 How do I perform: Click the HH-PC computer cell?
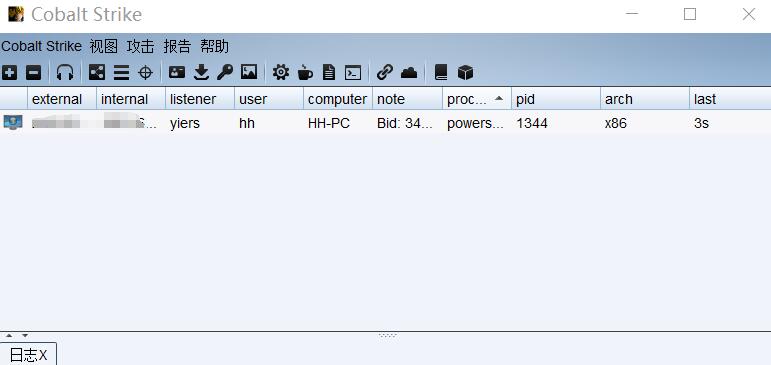point(338,123)
